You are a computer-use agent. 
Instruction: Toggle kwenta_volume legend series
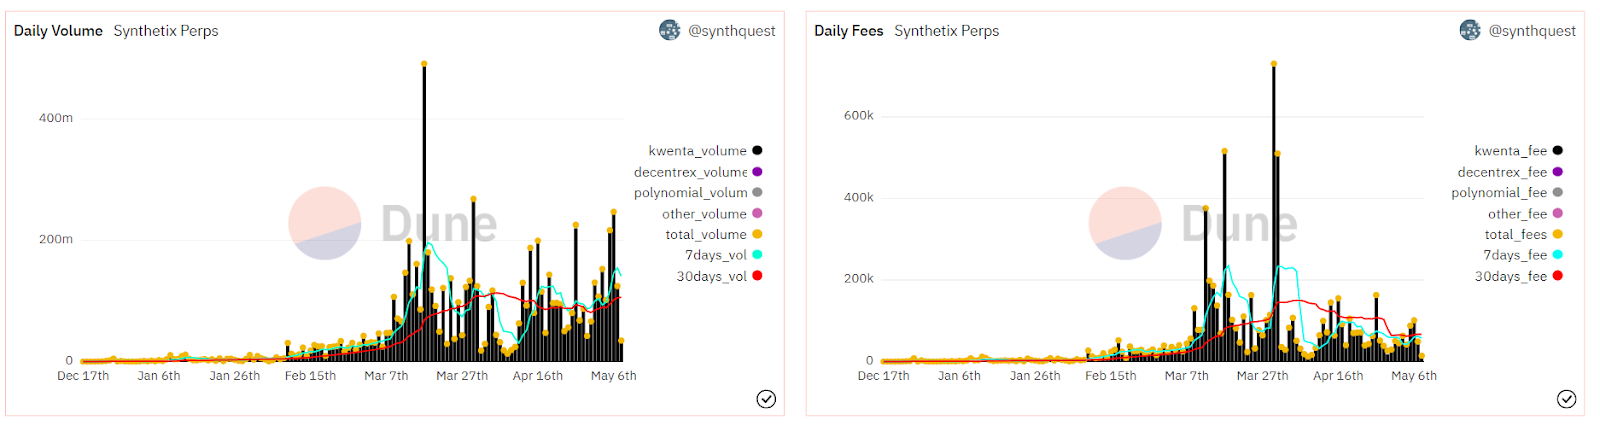coord(705,151)
